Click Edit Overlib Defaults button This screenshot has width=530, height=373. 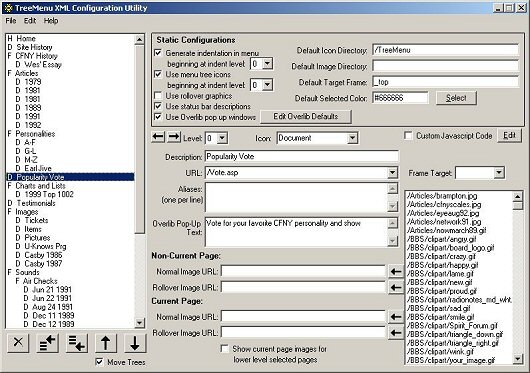[306, 117]
